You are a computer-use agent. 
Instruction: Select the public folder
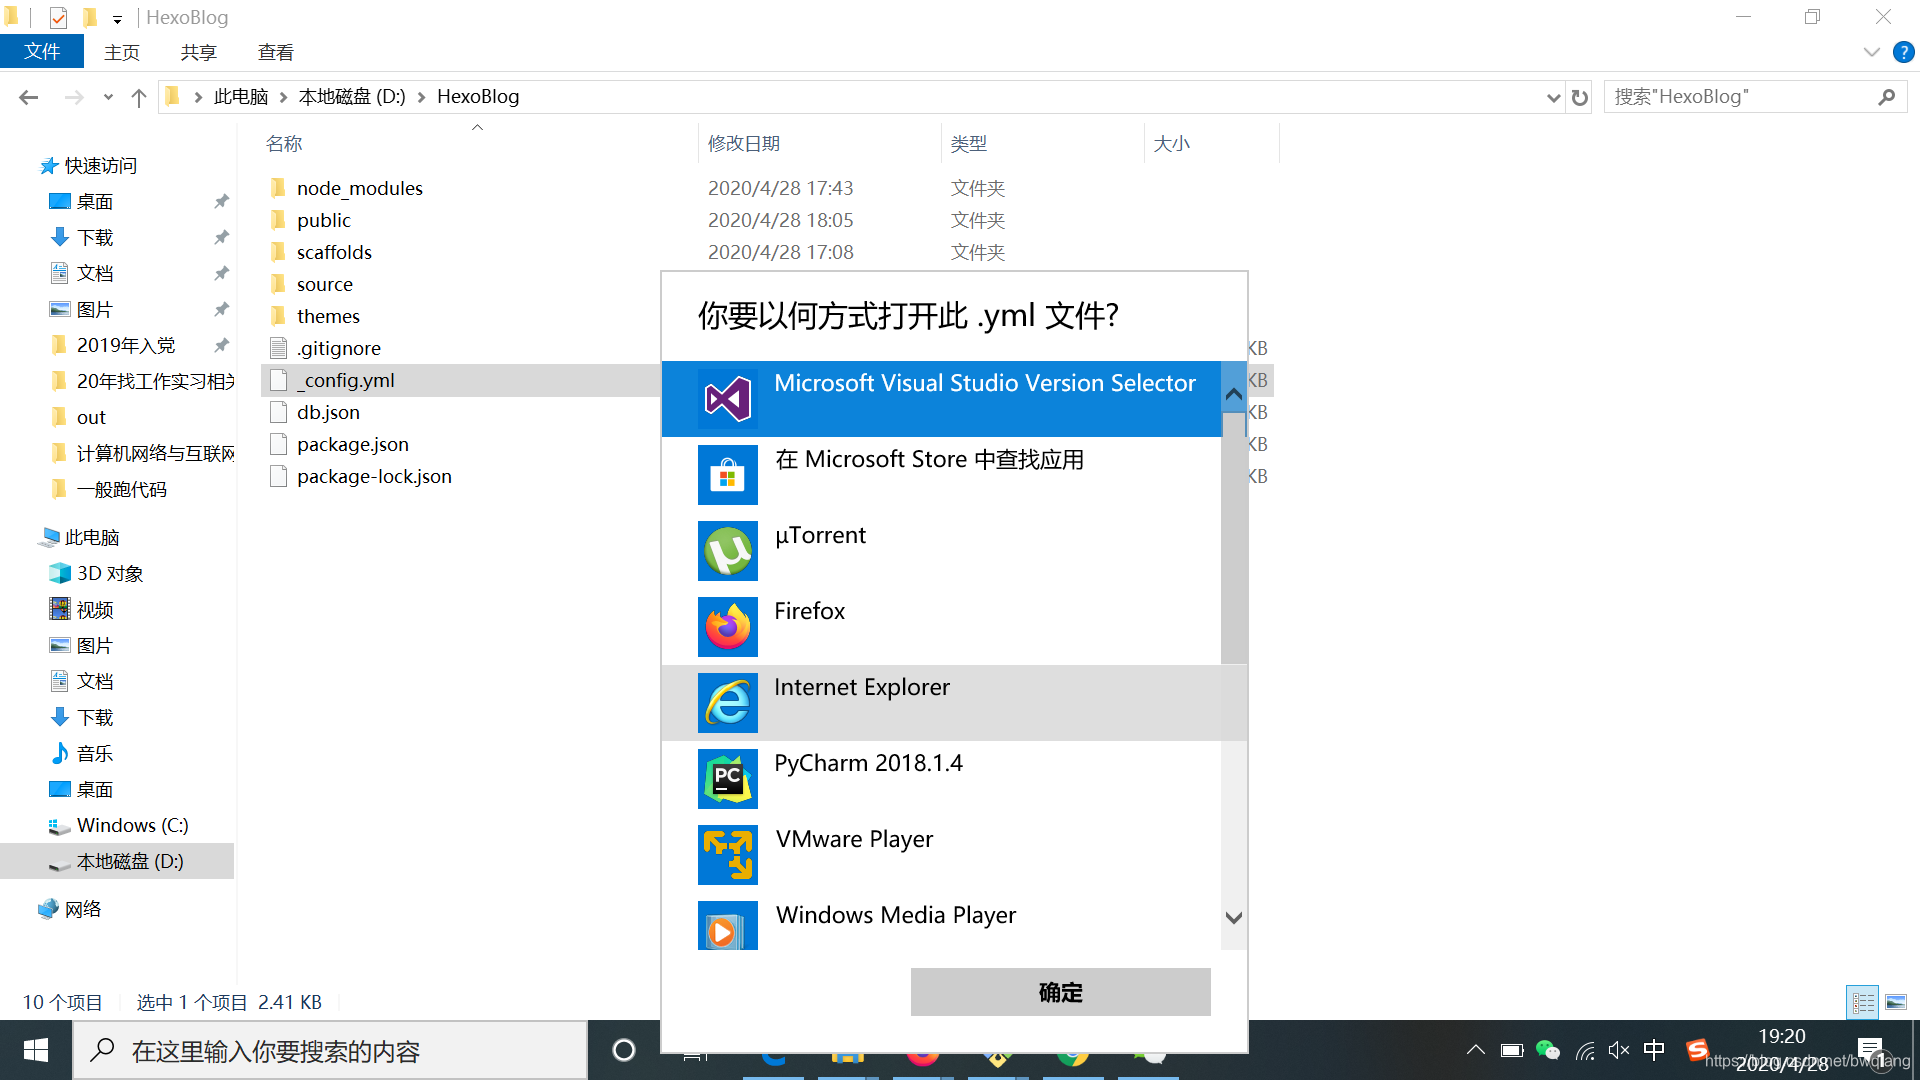coord(324,220)
